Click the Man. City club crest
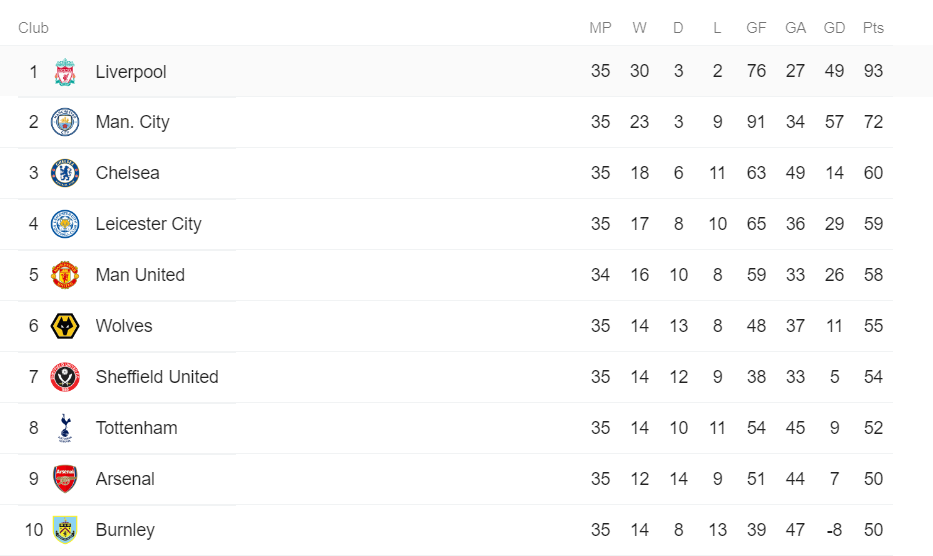The width and height of the screenshot is (933, 556). (65, 122)
